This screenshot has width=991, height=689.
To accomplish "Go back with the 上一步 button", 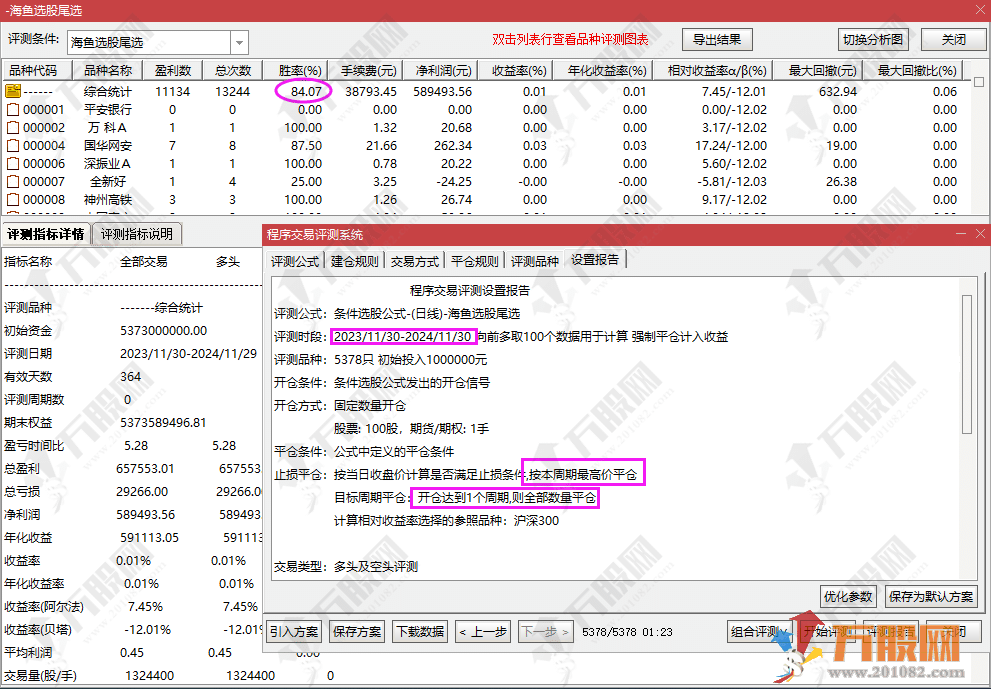I will pyautogui.click(x=483, y=631).
